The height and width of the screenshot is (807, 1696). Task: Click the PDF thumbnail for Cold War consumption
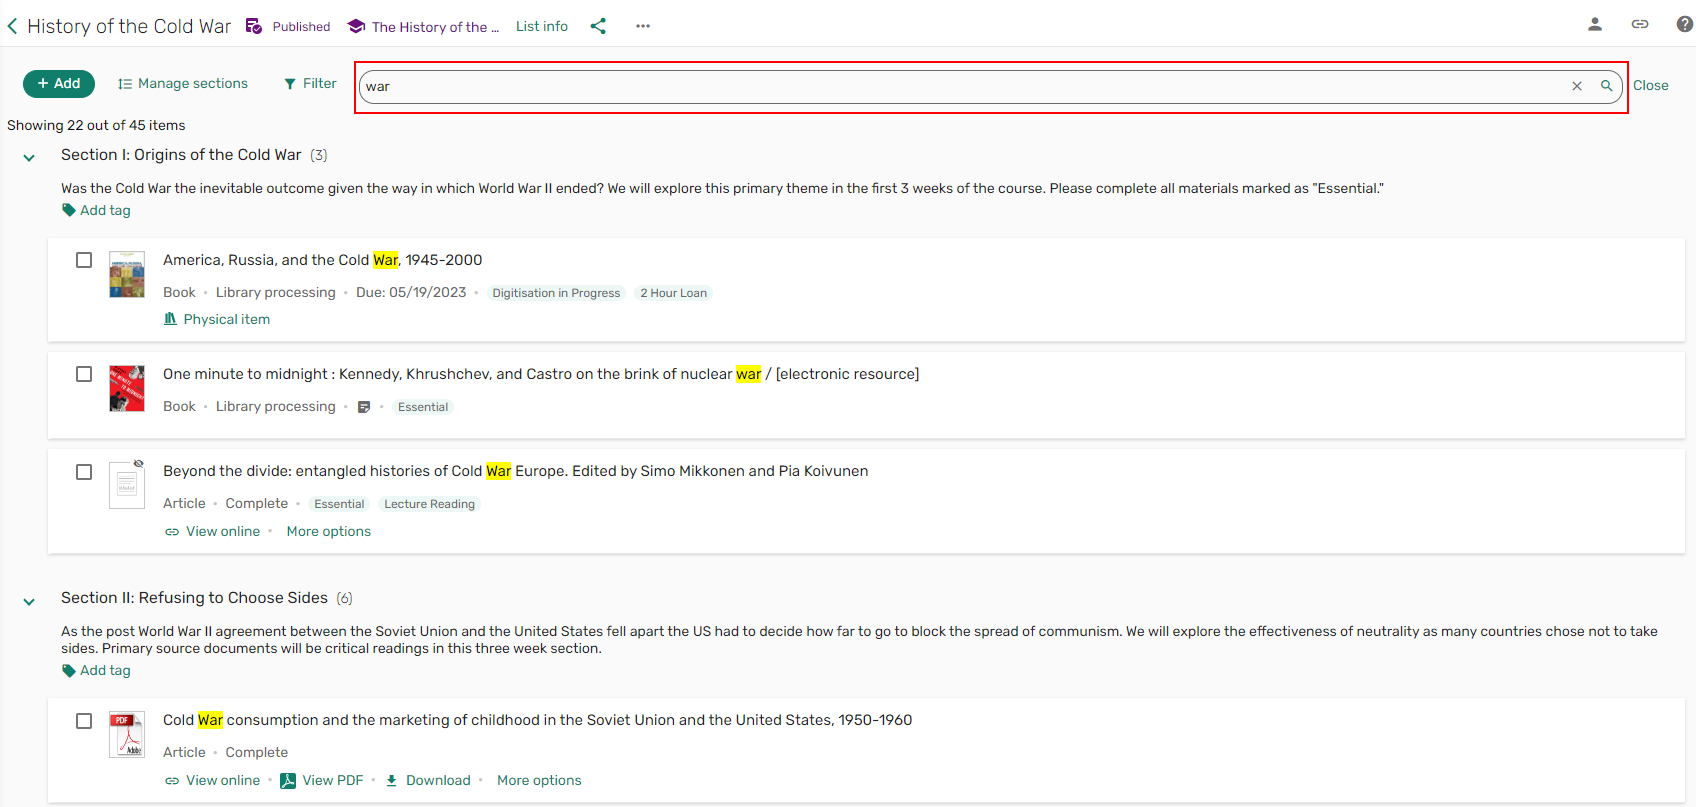click(127, 735)
